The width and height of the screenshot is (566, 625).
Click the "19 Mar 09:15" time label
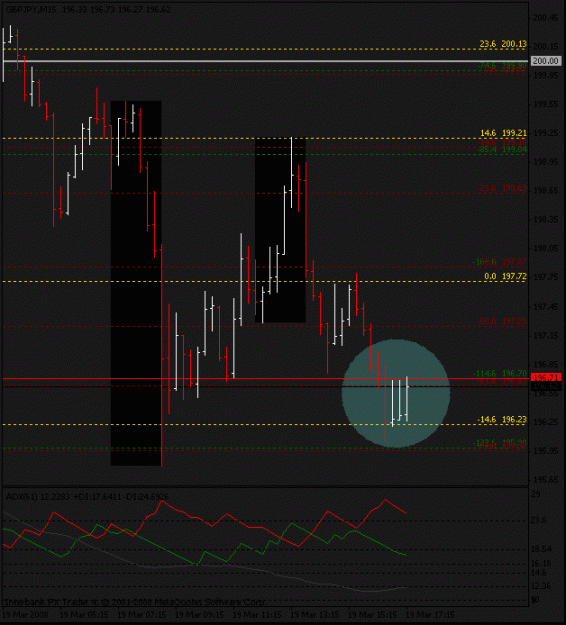click(x=200, y=615)
